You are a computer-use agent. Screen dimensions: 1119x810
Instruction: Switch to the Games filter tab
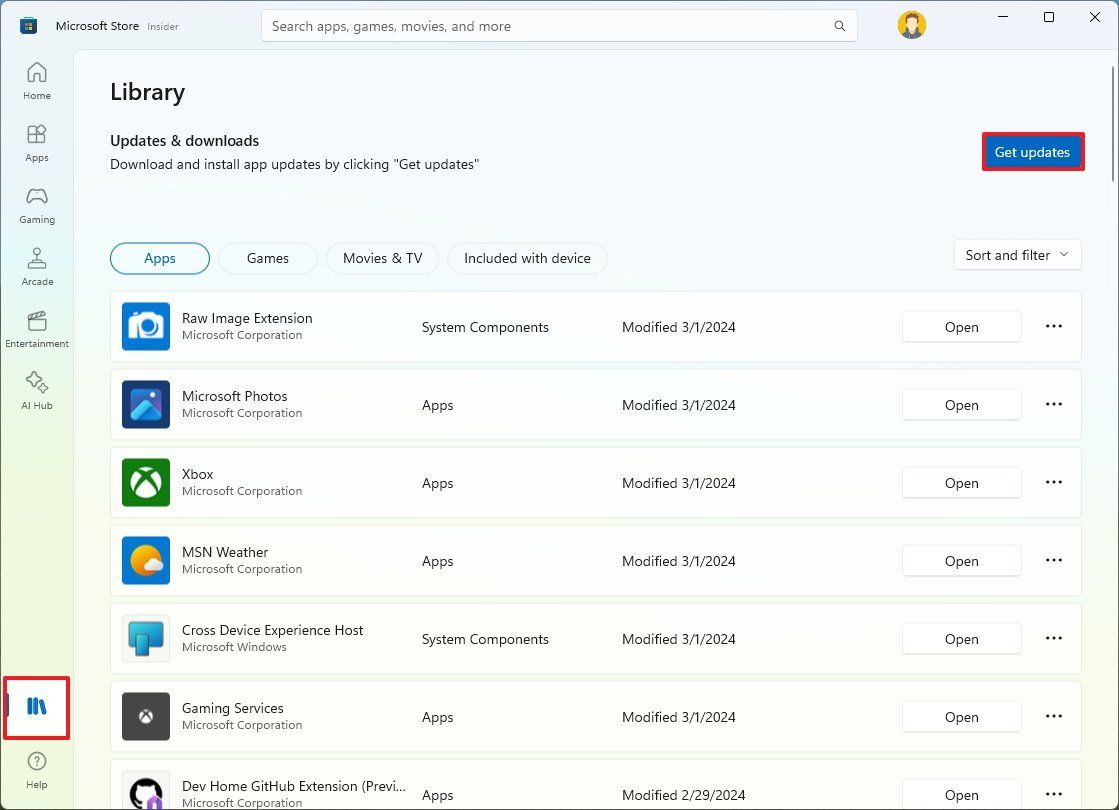tap(267, 258)
